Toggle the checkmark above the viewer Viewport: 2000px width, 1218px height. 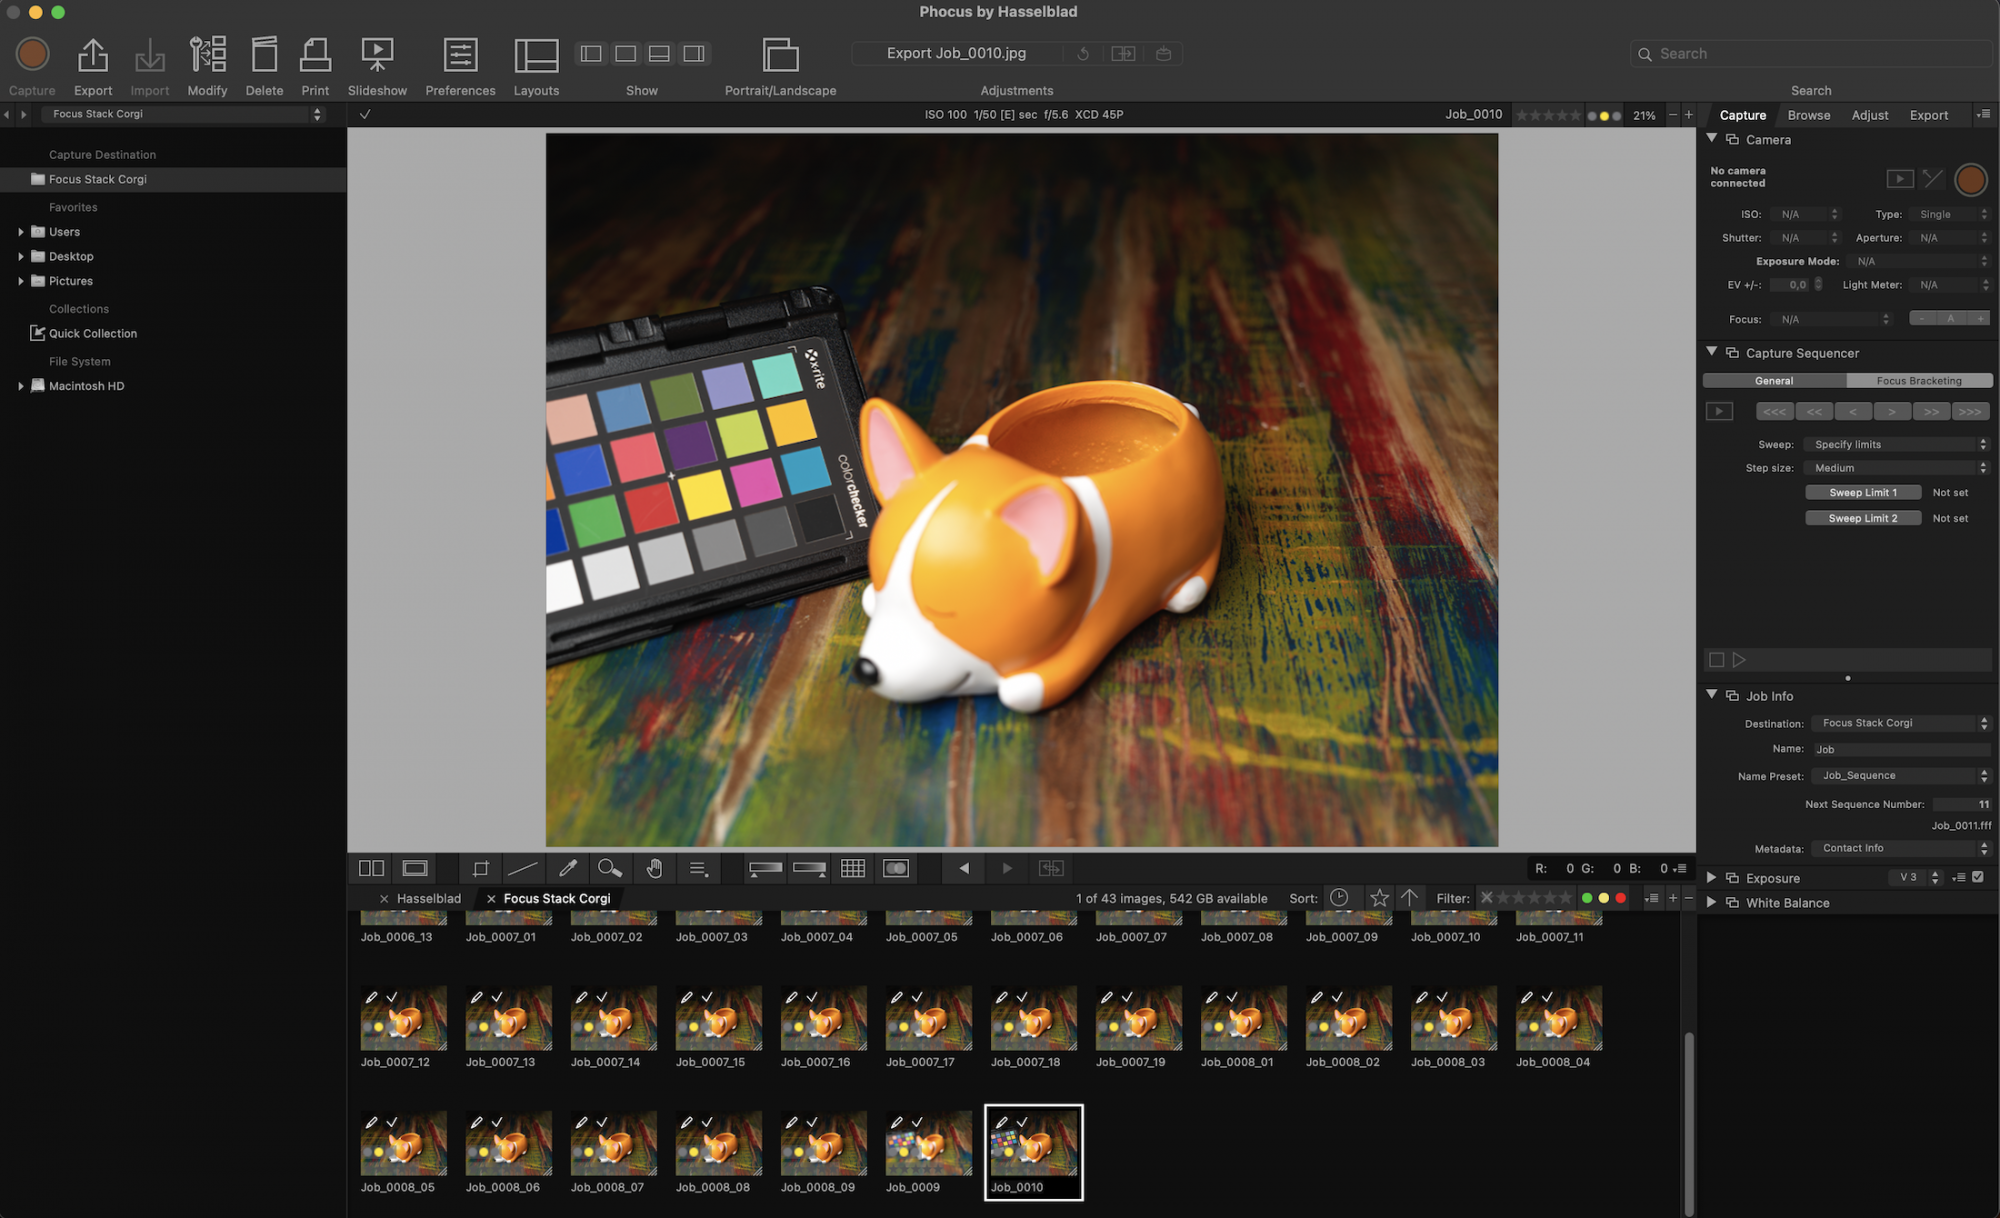point(365,114)
